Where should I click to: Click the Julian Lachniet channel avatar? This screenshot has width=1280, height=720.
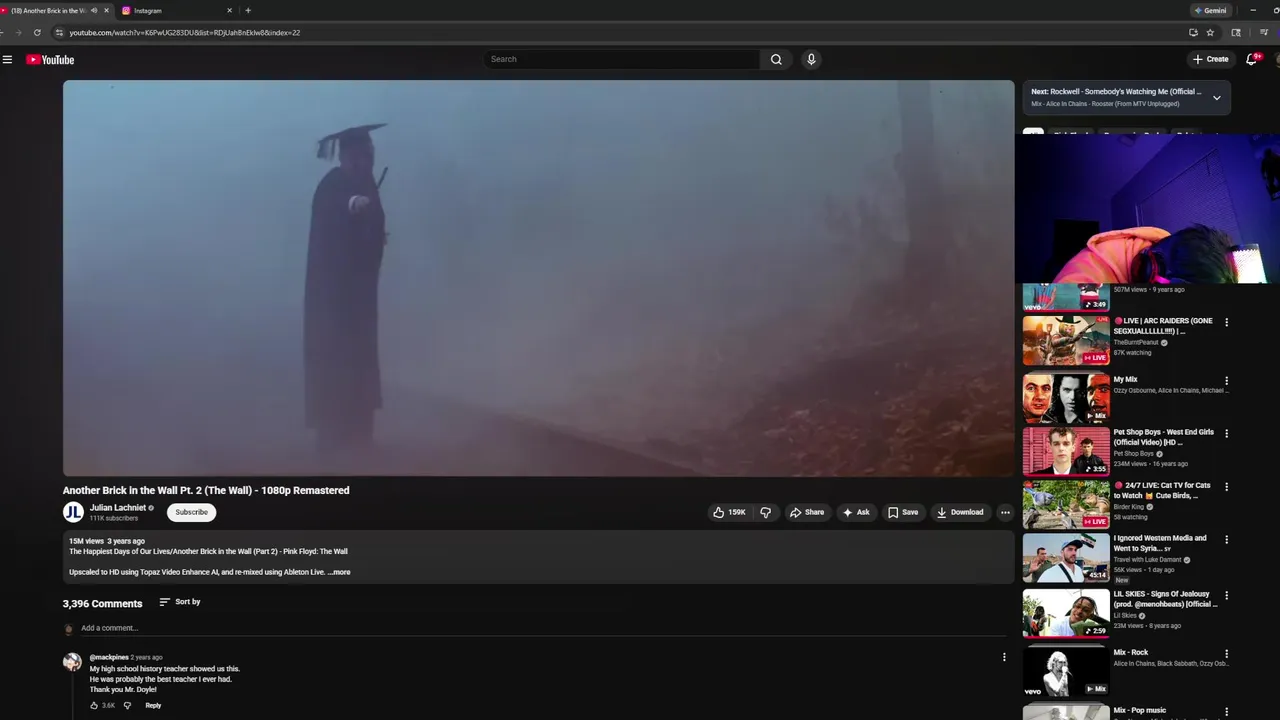(x=73, y=512)
